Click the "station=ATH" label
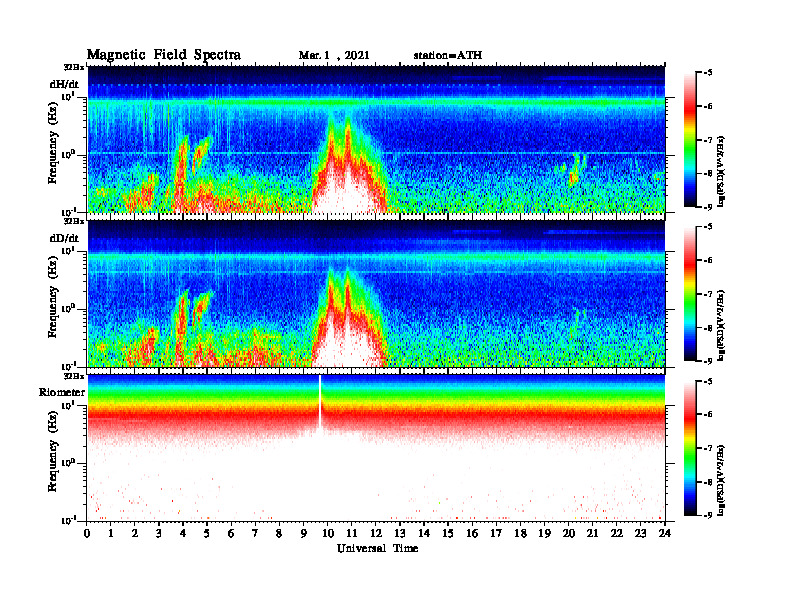This screenshot has height=612, width=792. [x=448, y=56]
